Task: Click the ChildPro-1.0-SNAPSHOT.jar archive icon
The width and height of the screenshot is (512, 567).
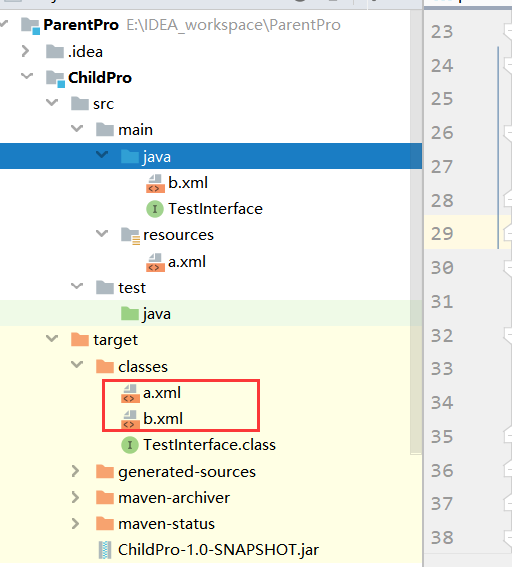Action: coord(105,550)
